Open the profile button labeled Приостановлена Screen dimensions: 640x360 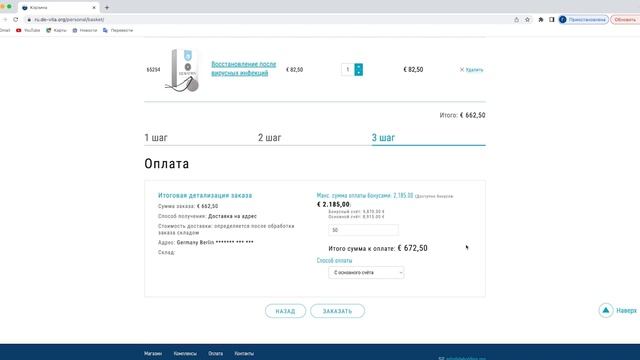coord(583,20)
